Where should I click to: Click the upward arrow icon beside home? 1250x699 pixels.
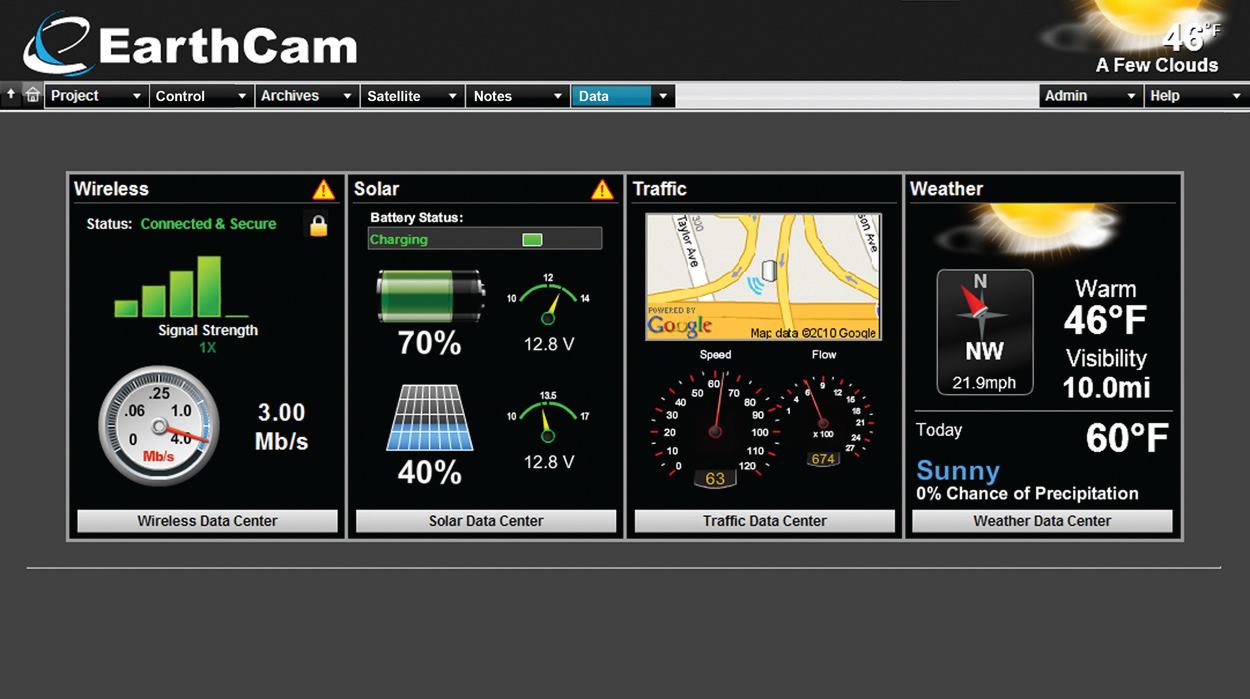click(x=10, y=94)
